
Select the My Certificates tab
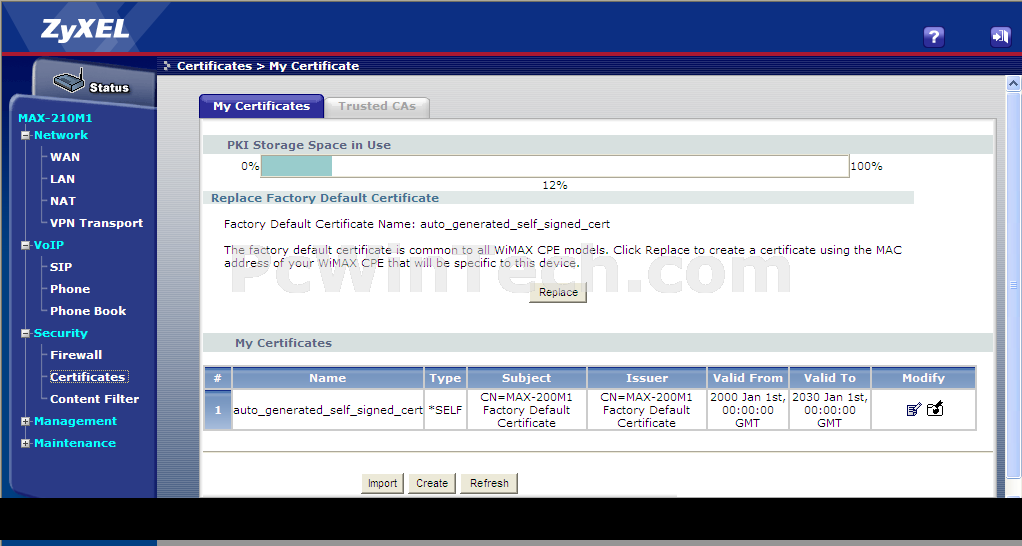[x=261, y=106]
